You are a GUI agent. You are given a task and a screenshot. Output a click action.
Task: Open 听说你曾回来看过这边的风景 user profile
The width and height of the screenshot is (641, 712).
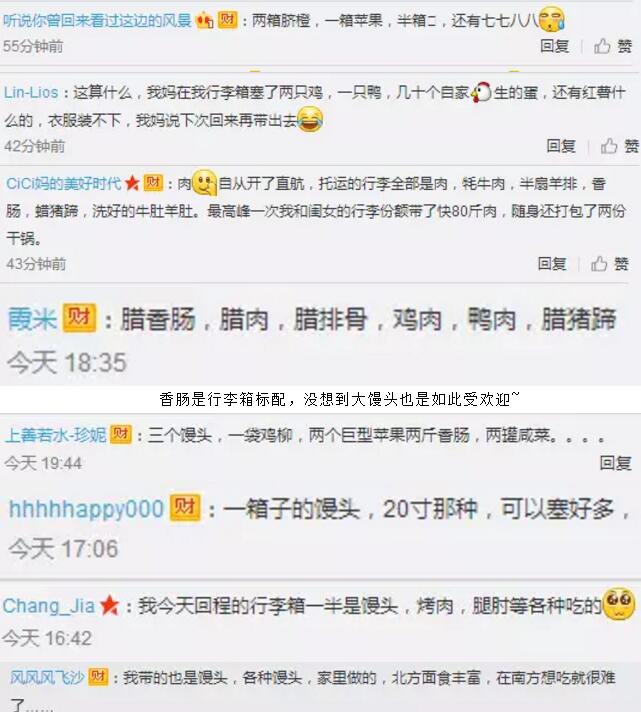coord(97,20)
